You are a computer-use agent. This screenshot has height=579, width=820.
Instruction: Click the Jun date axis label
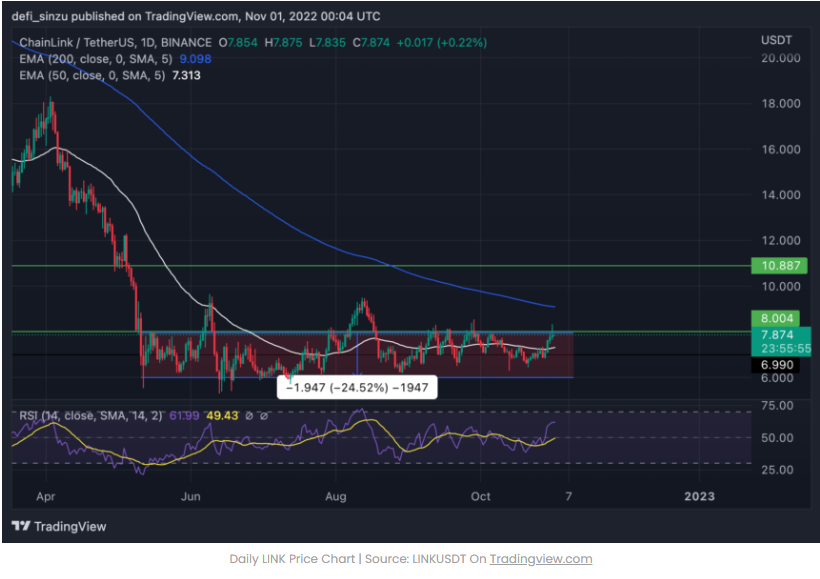190,496
